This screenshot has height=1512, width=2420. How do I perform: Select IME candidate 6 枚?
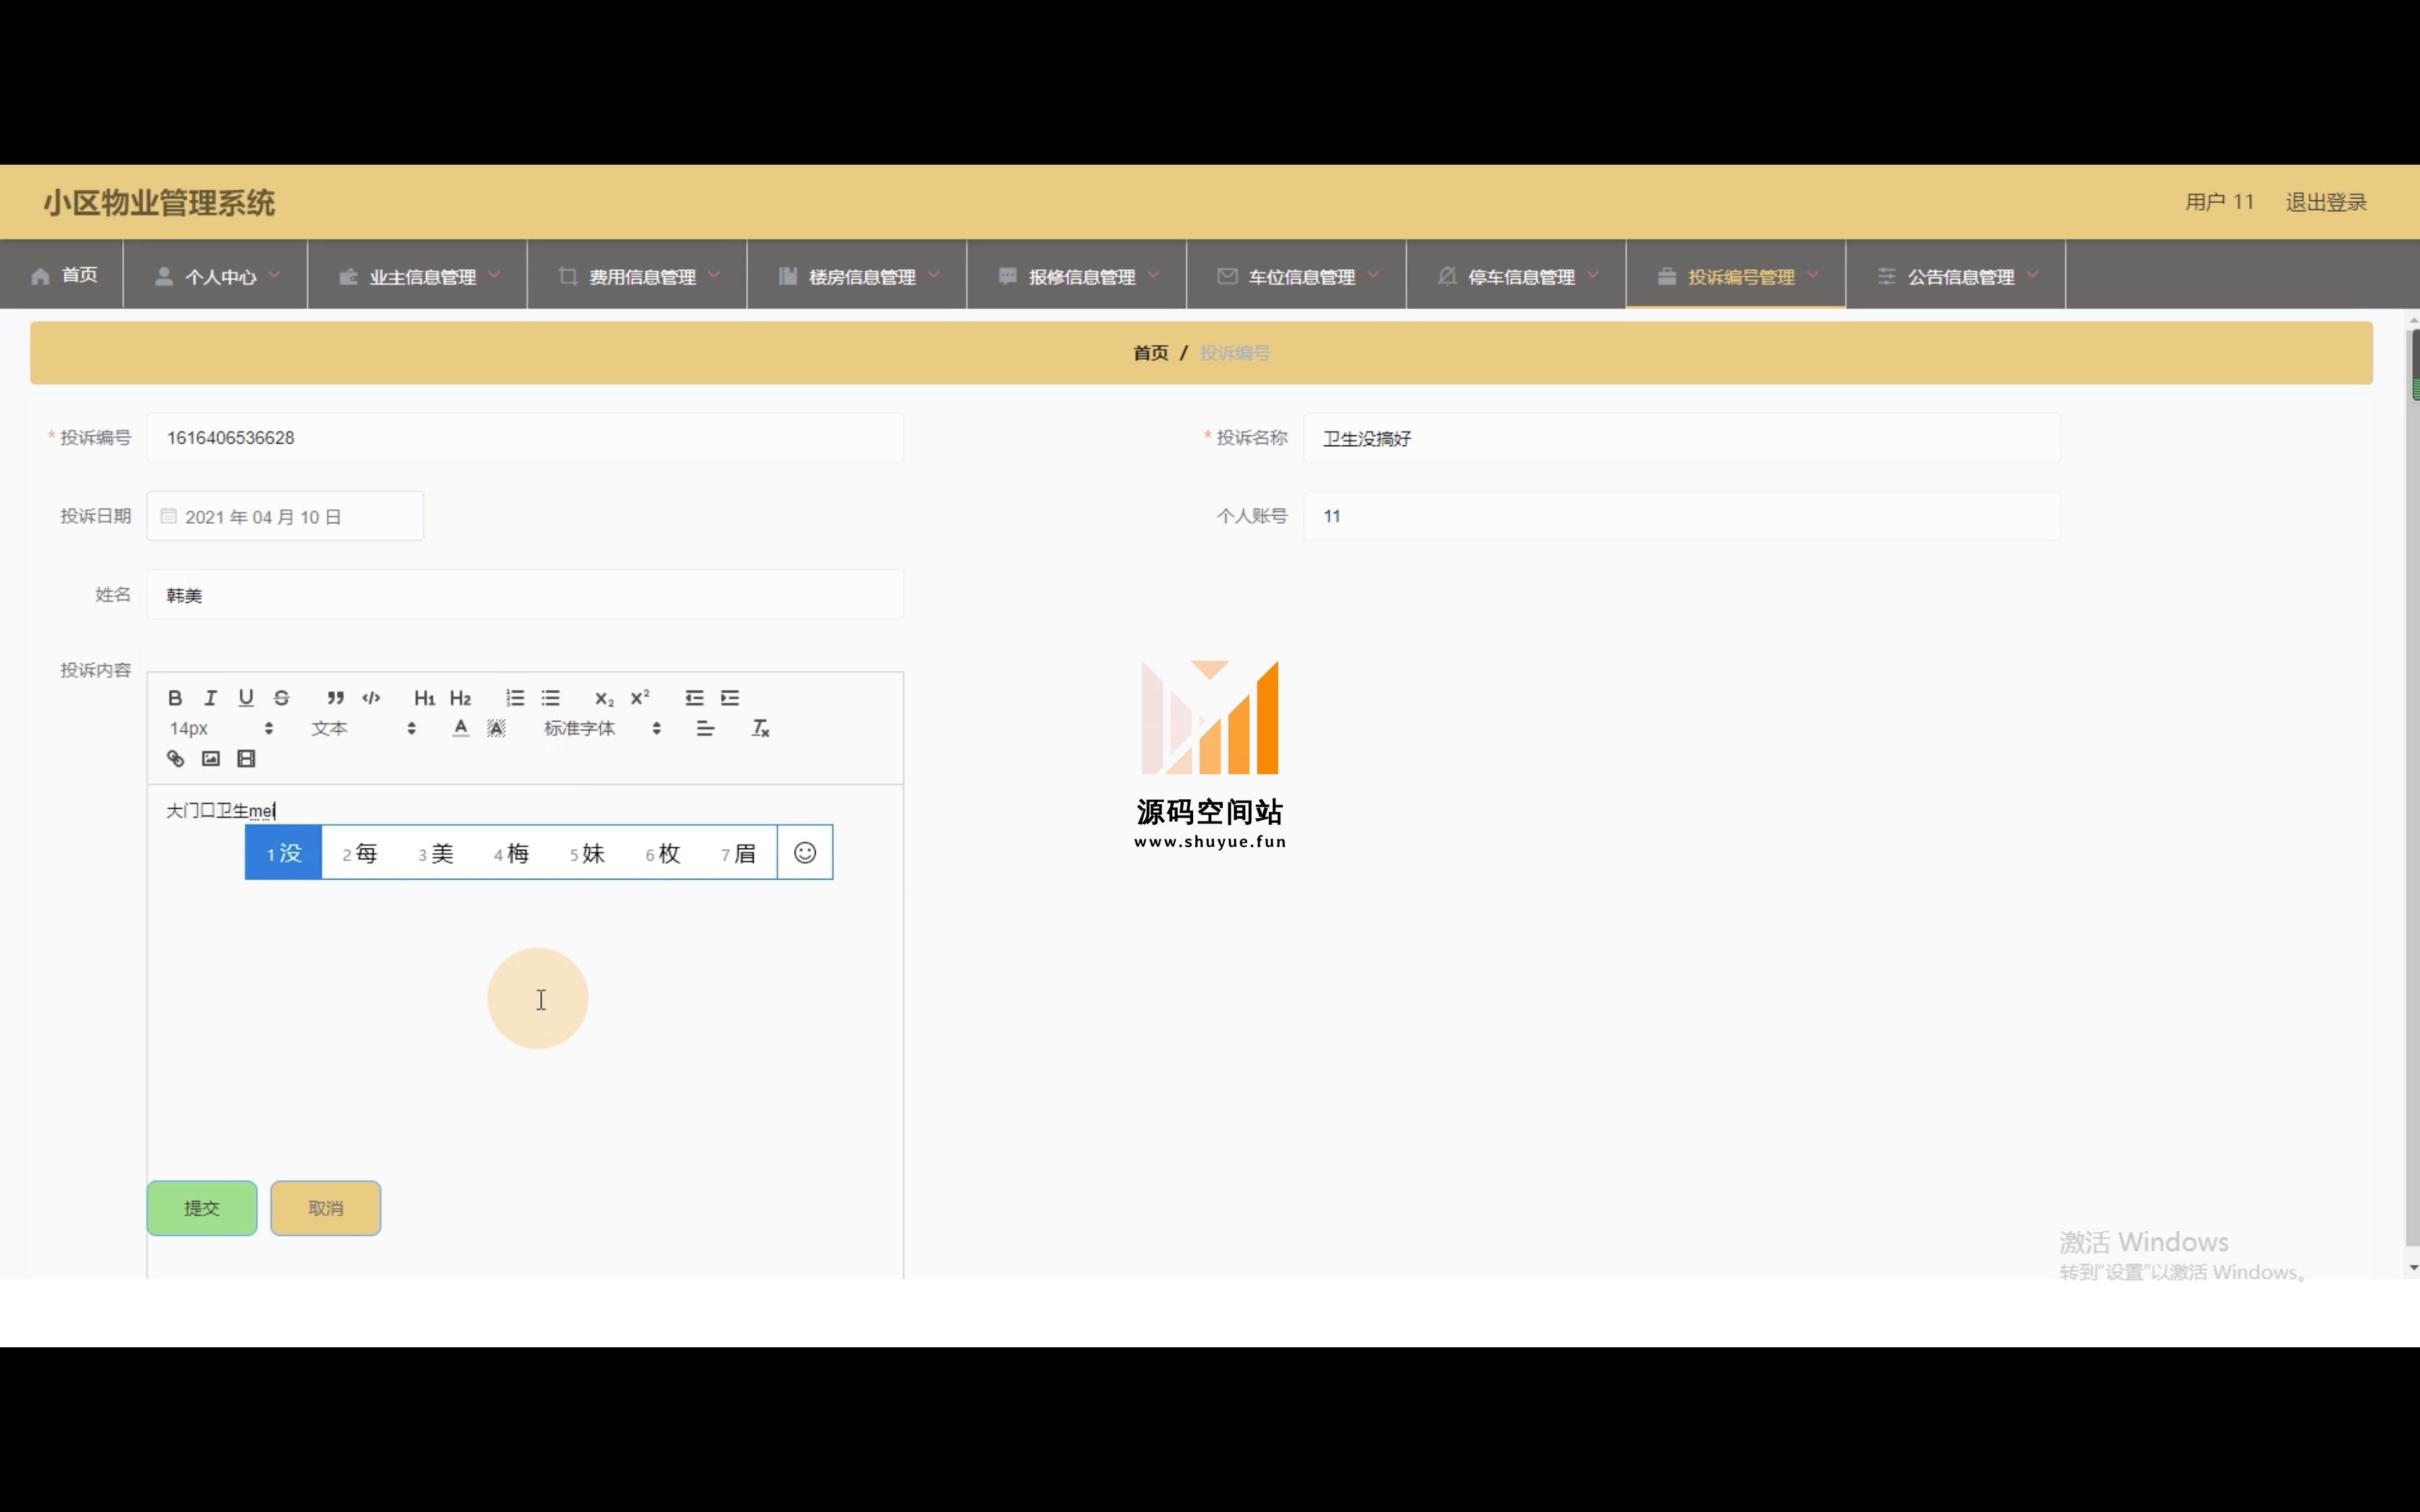[x=663, y=853]
